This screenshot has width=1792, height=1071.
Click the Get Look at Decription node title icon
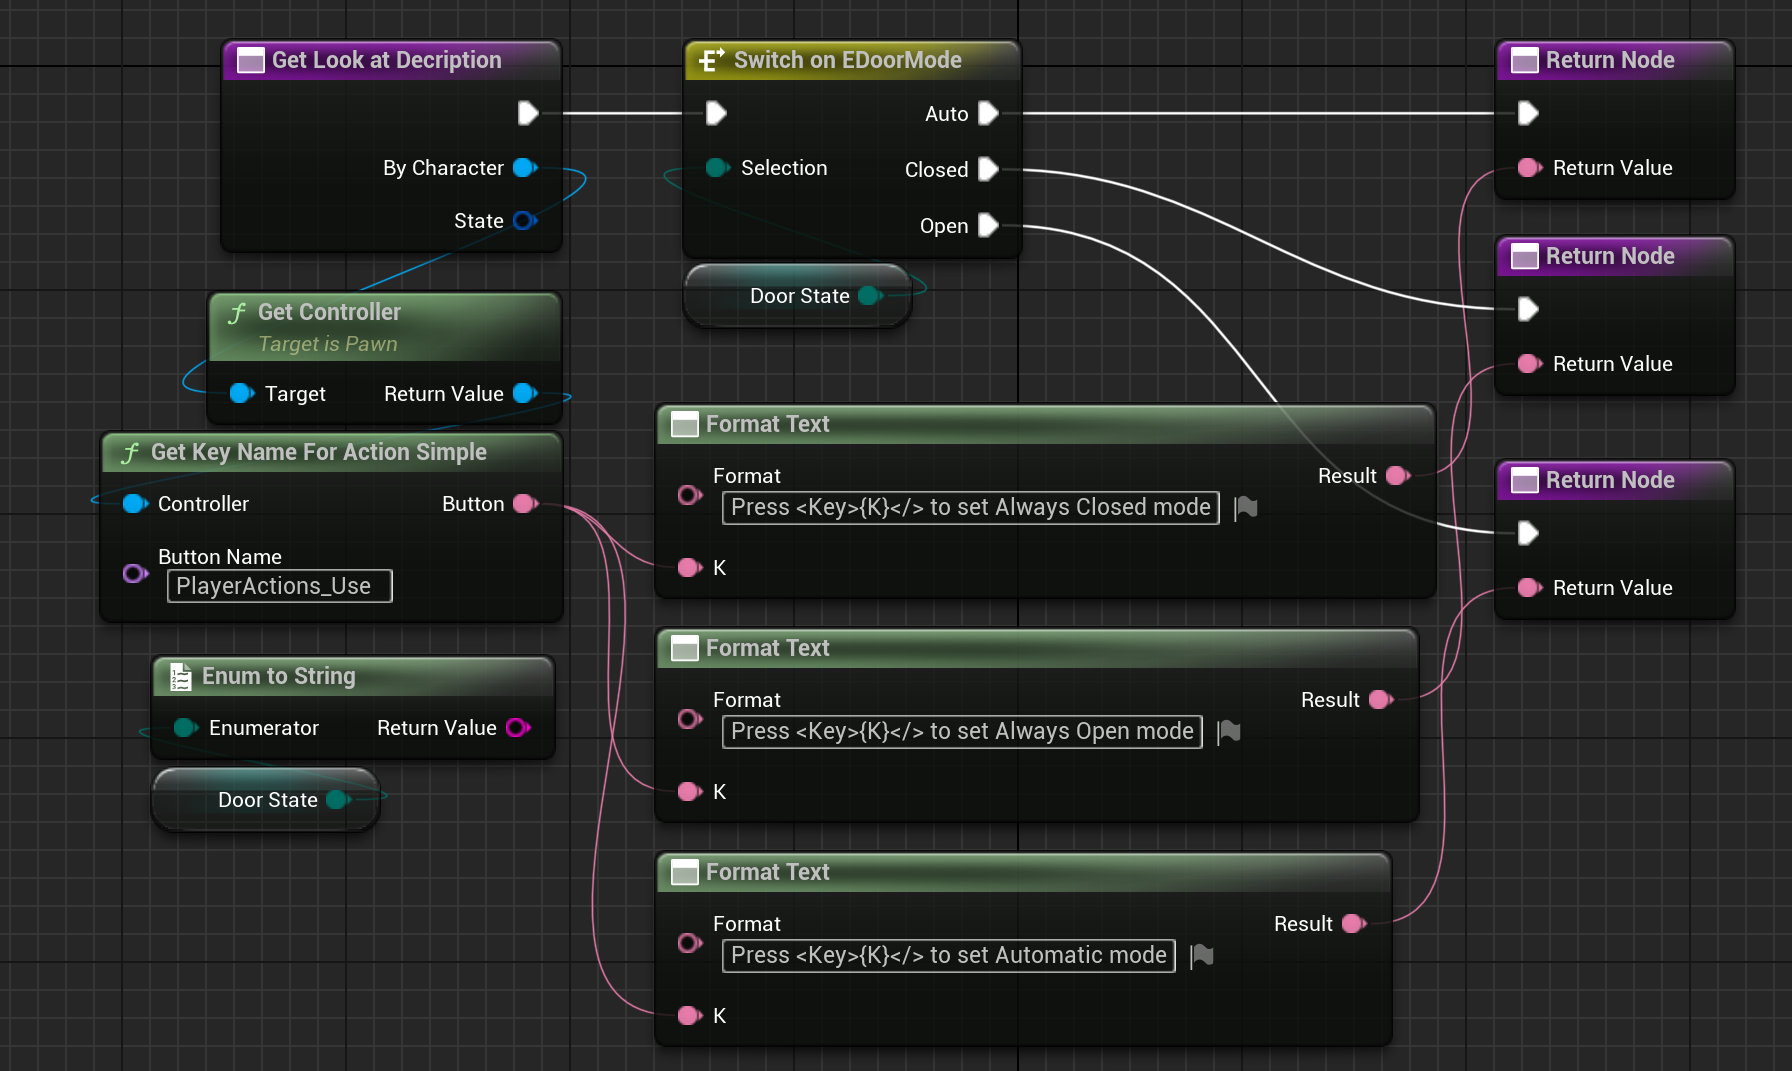coord(250,61)
